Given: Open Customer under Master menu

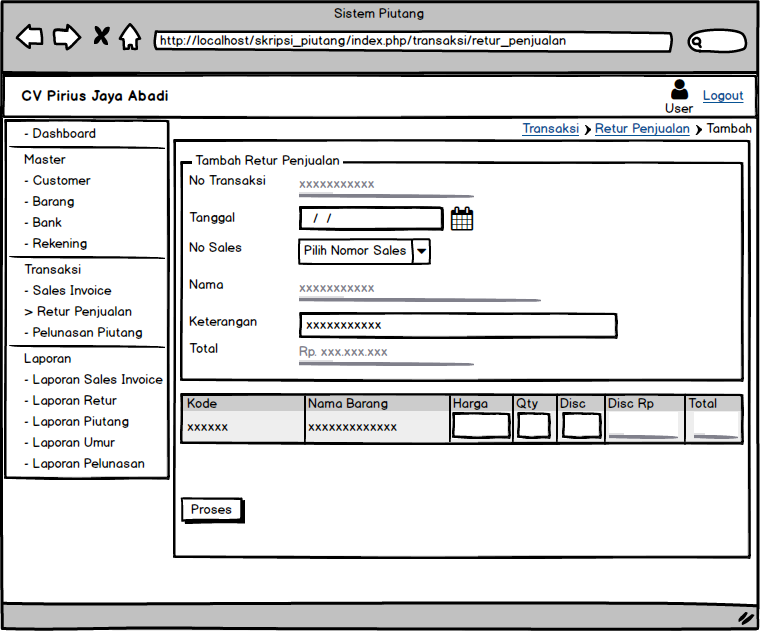Looking at the screenshot, I should click(x=57, y=180).
